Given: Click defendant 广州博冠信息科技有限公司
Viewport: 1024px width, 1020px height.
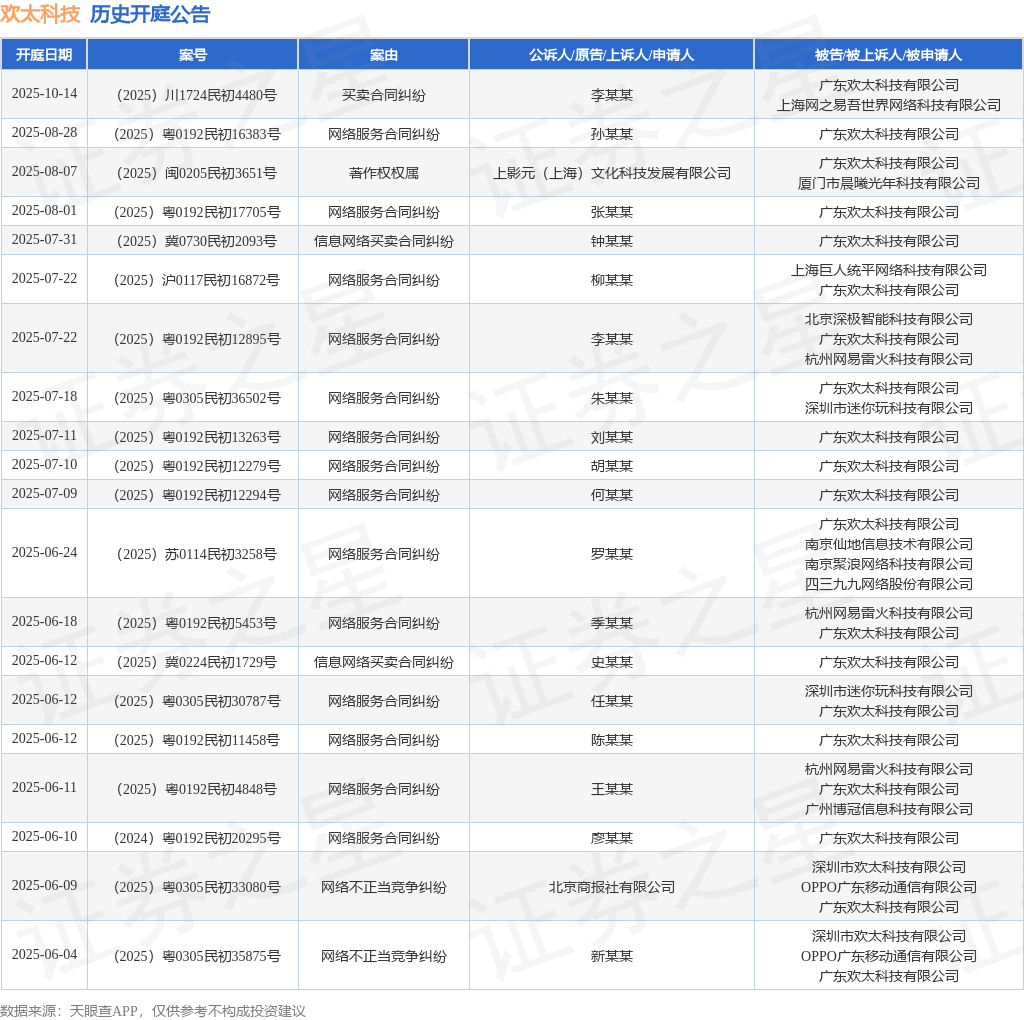Looking at the screenshot, I should pyautogui.click(x=888, y=810).
